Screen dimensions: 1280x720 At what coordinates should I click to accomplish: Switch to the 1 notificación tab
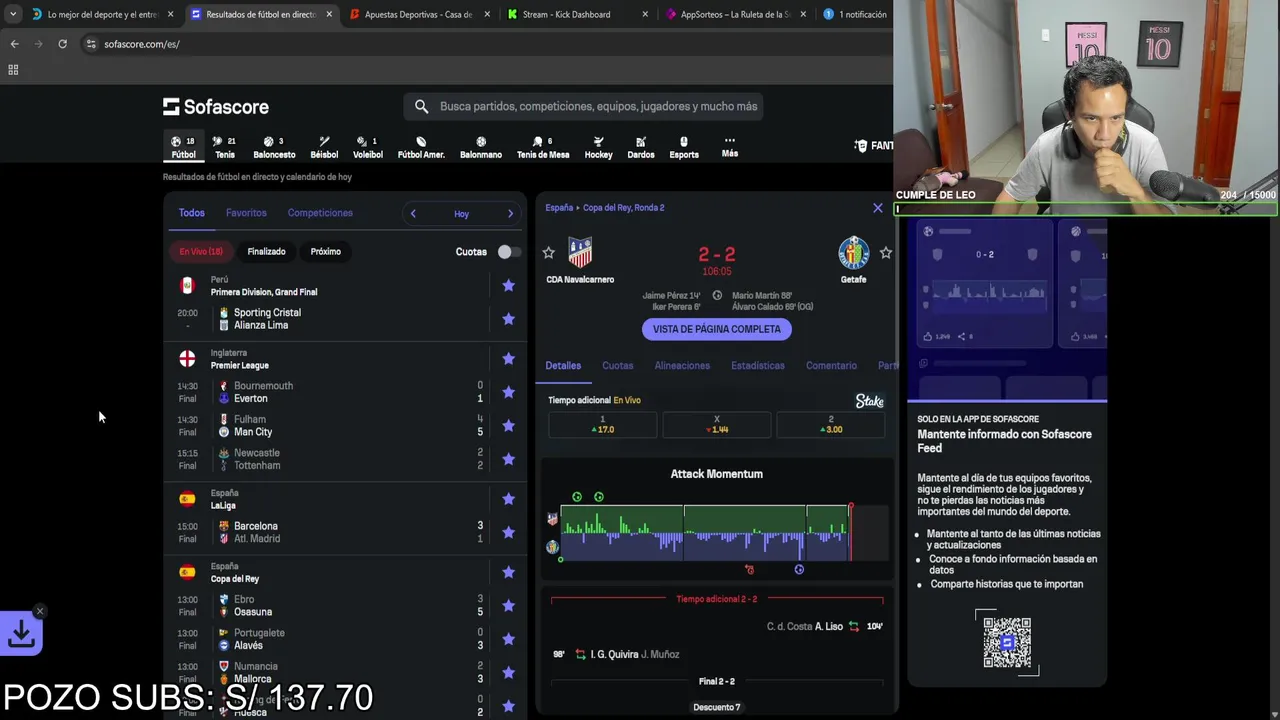[855, 14]
